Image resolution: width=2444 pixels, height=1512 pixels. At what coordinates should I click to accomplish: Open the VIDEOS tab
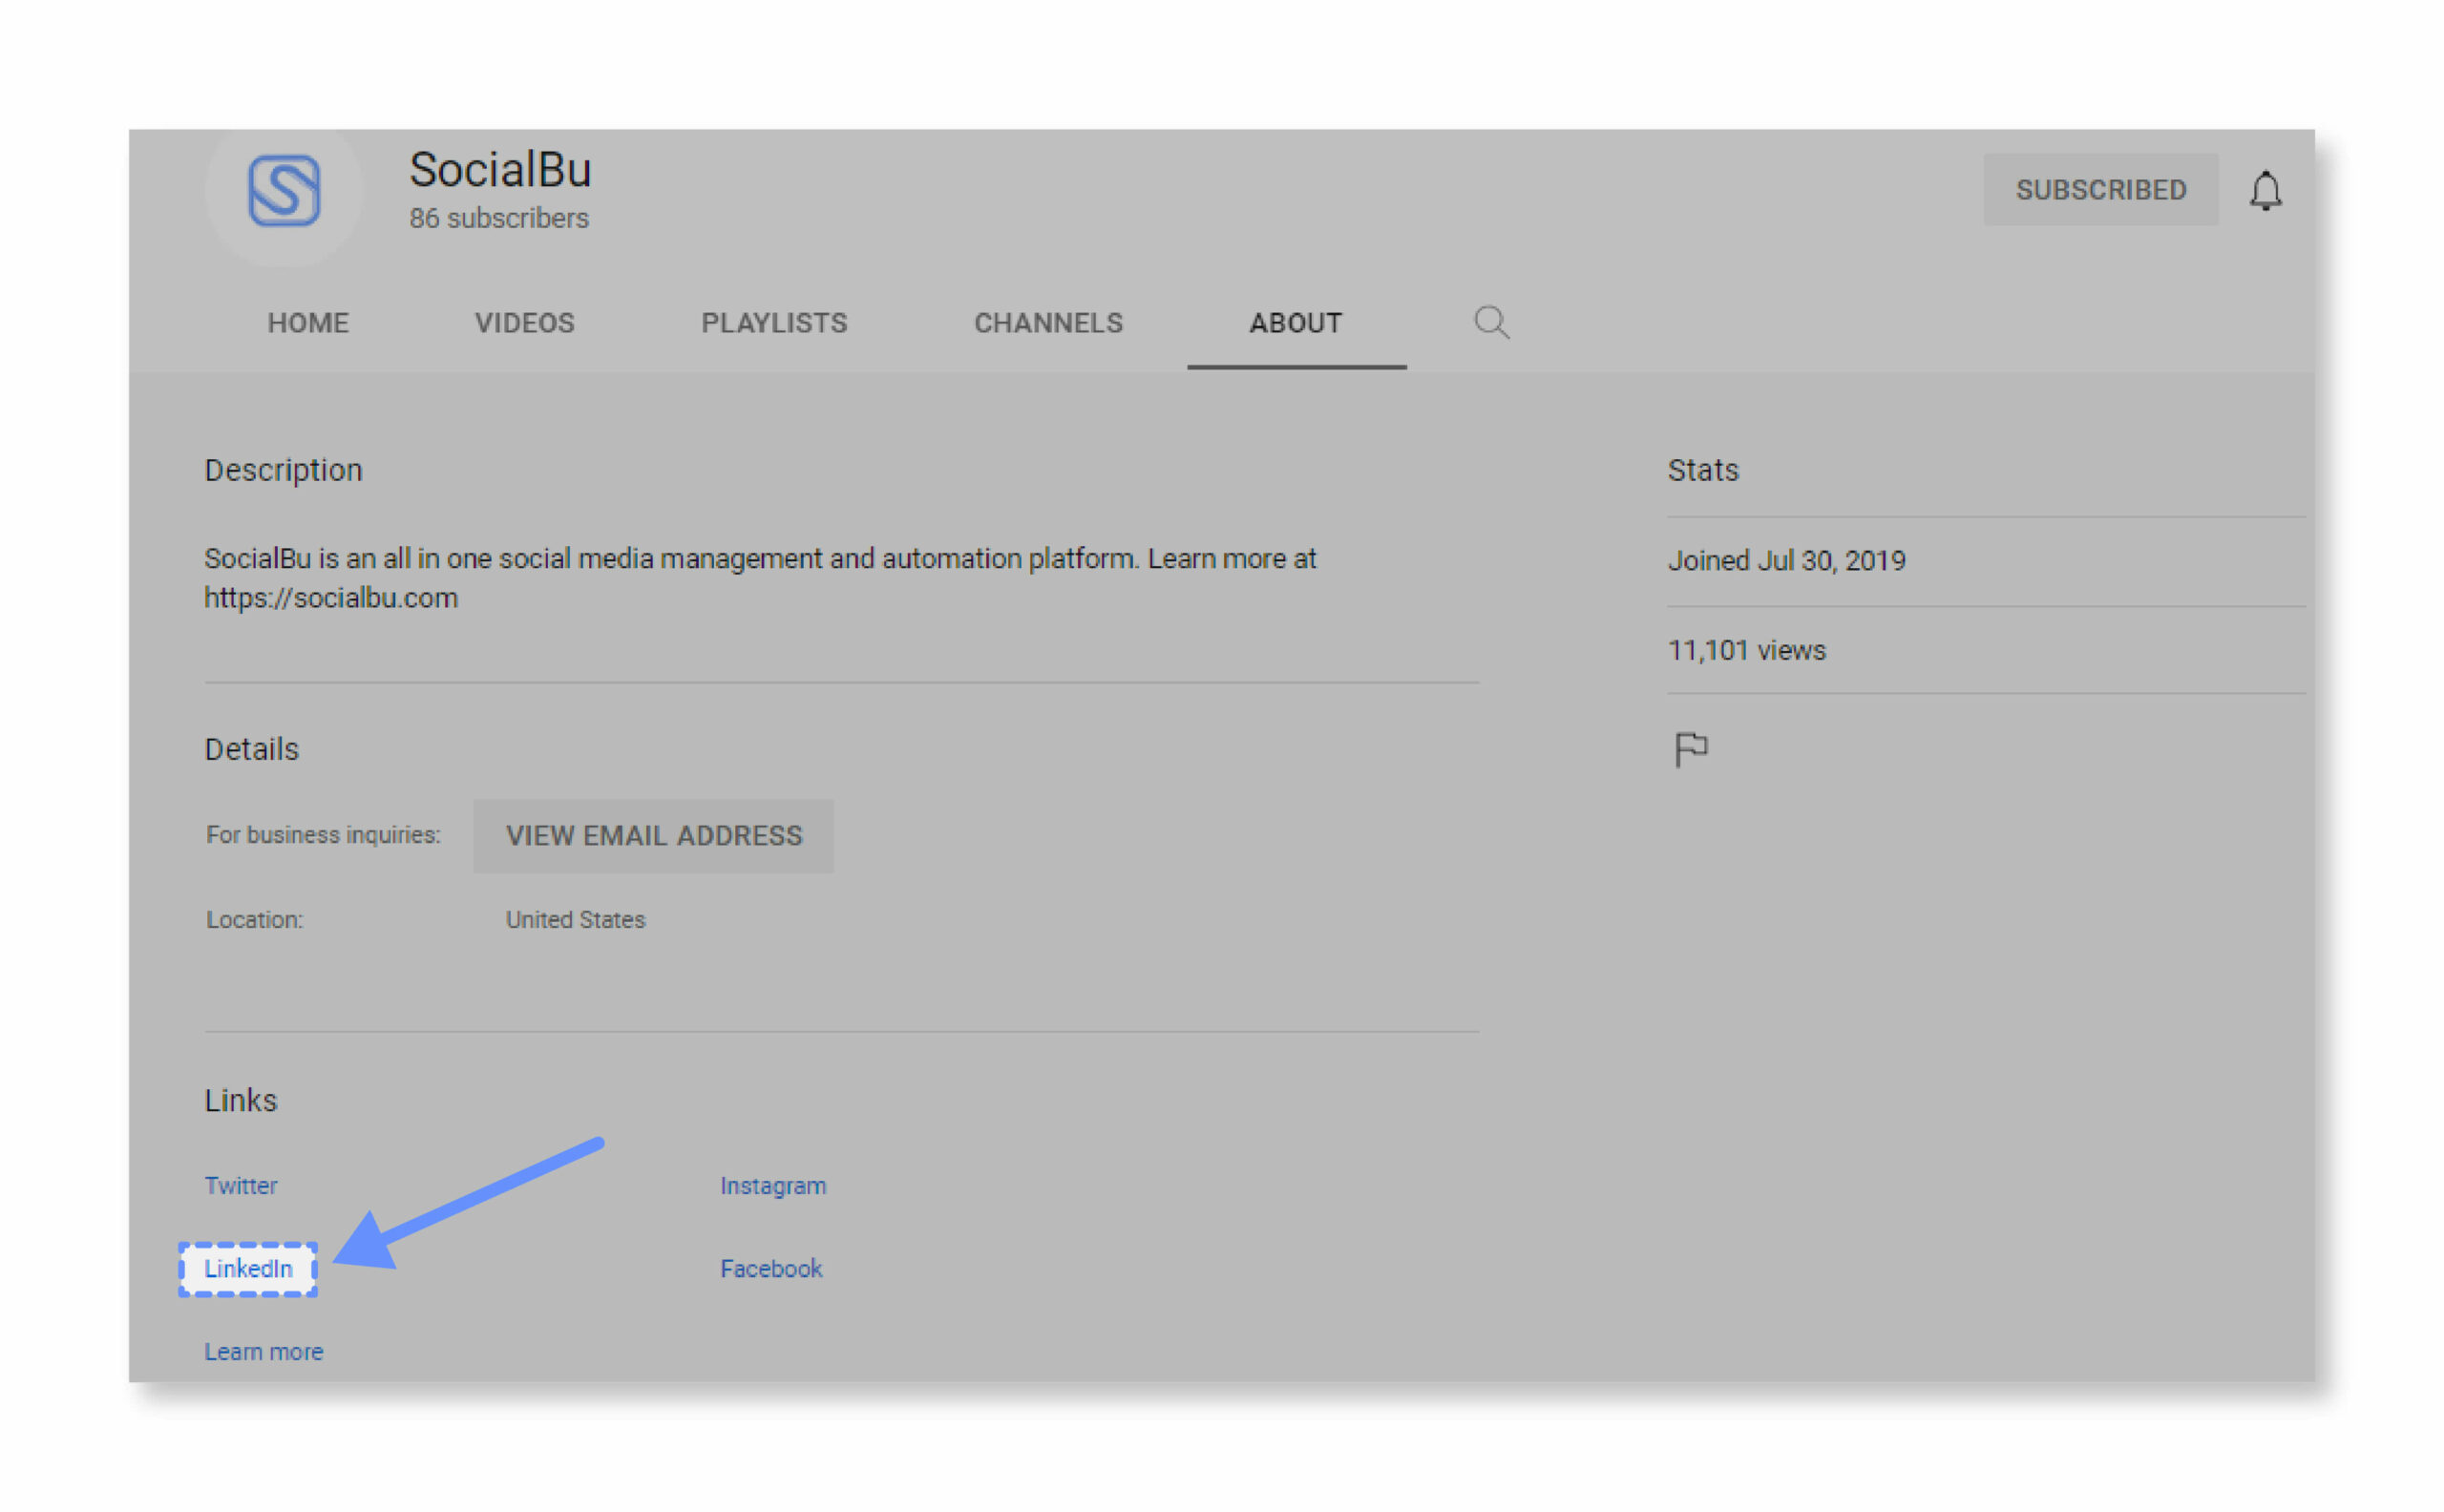[524, 323]
